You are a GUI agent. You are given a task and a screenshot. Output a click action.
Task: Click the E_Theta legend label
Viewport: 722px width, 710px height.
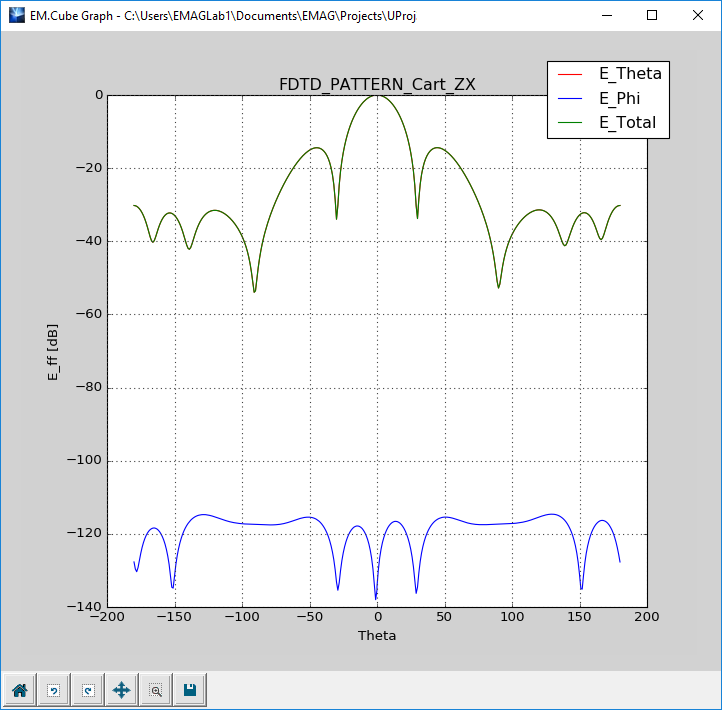629,73
